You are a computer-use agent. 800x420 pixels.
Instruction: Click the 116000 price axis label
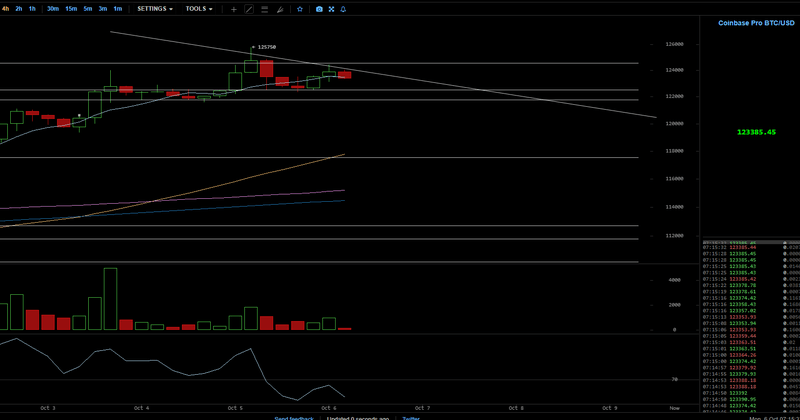coord(674,179)
